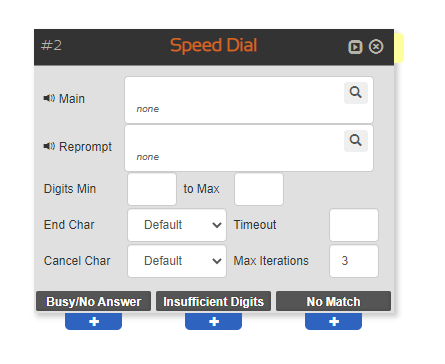The image size is (445, 364).
Task: Add a branch under No Match
Action: [334, 321]
